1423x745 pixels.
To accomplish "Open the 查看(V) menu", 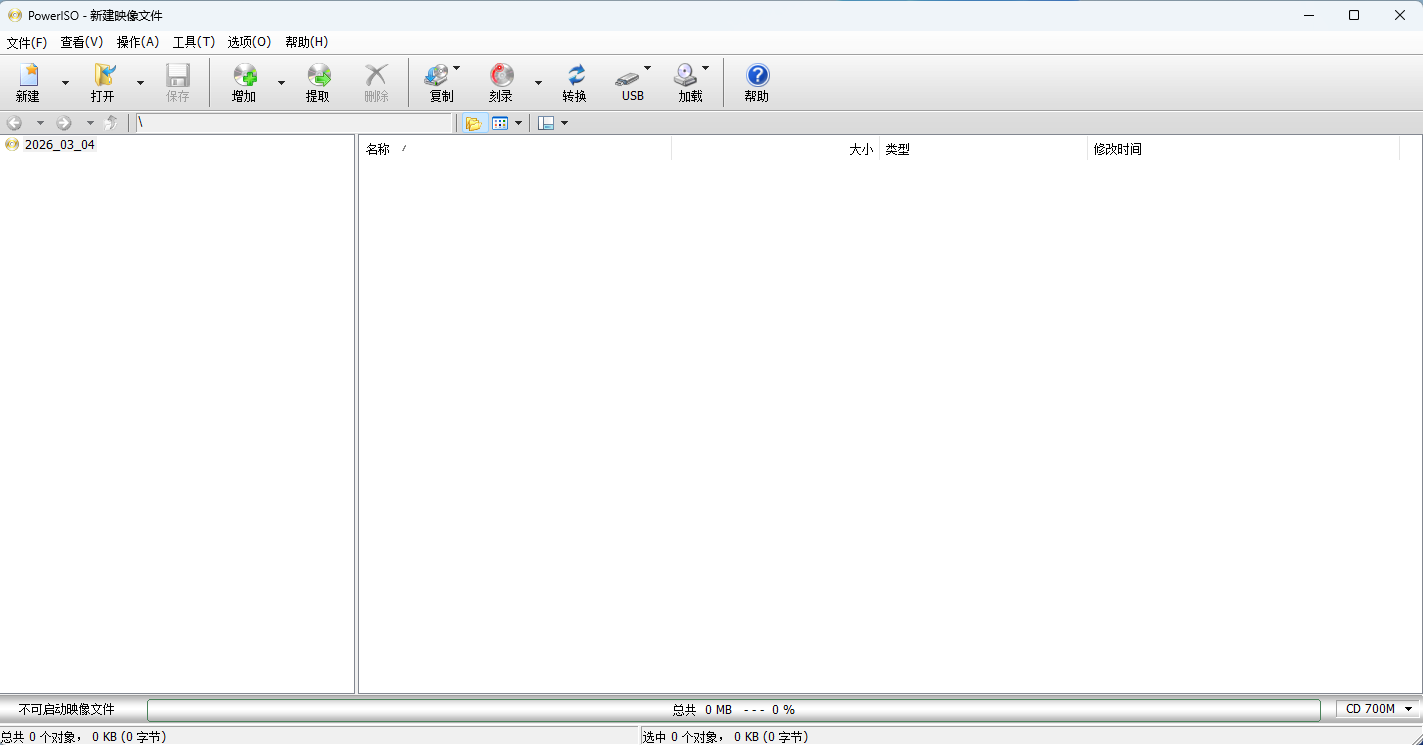I will pyautogui.click(x=82, y=42).
